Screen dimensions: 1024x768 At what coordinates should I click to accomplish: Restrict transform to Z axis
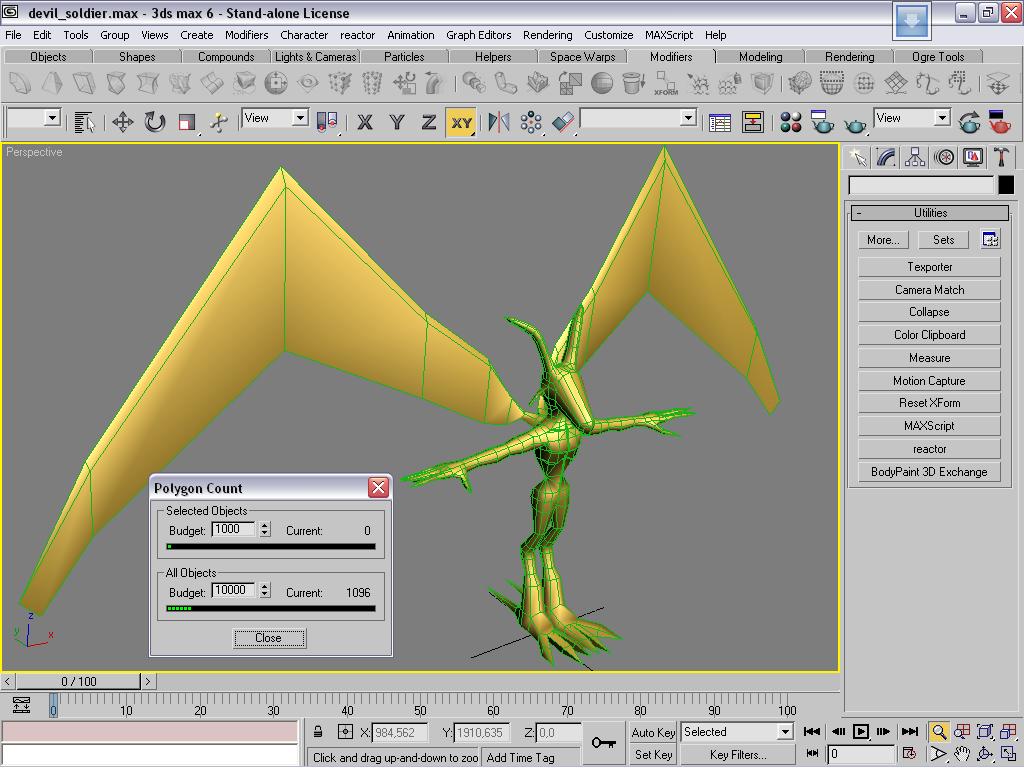(428, 122)
